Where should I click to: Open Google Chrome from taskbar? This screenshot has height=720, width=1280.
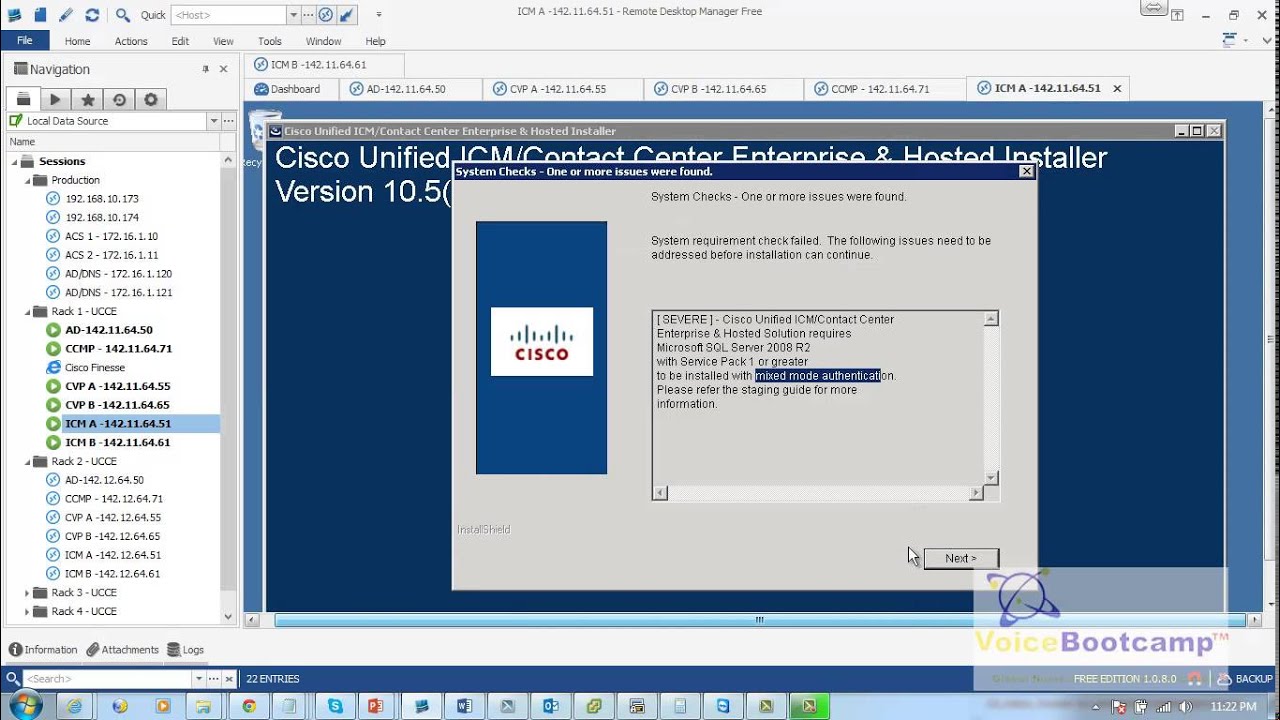[x=249, y=706]
